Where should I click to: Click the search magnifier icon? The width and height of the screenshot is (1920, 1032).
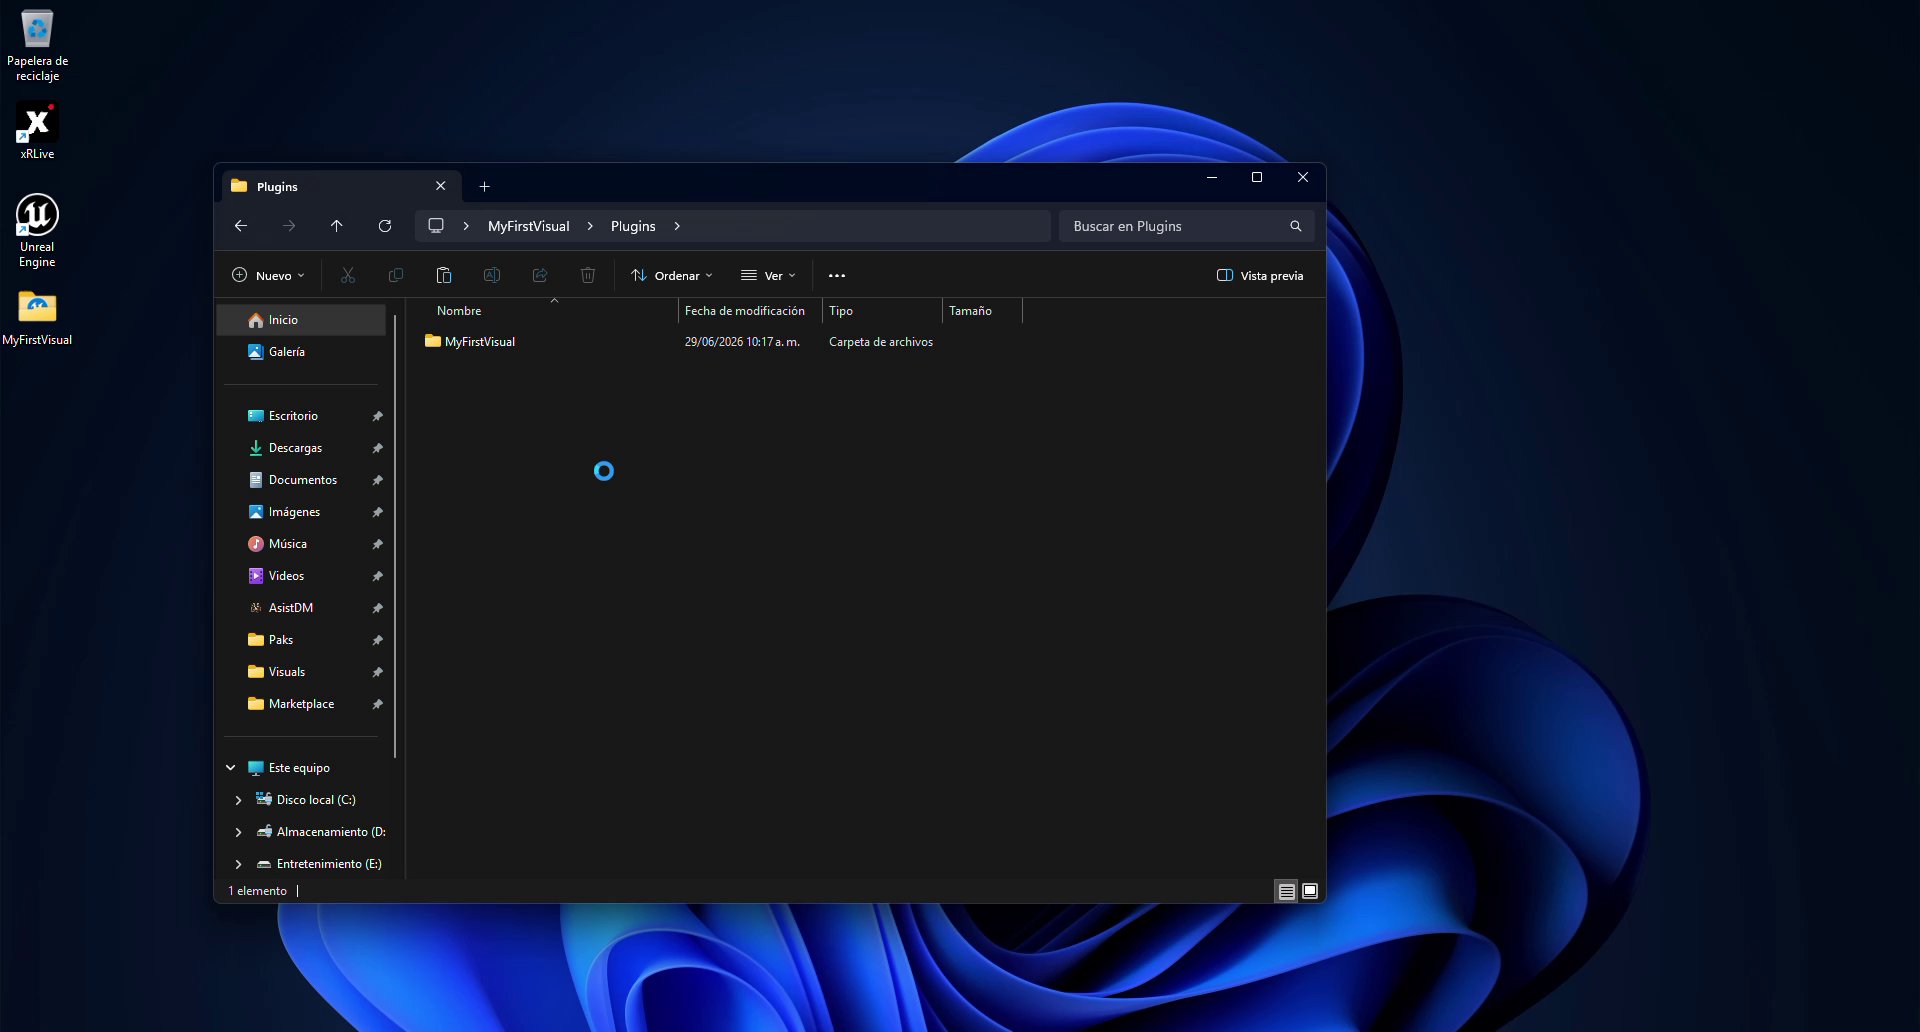click(1296, 226)
